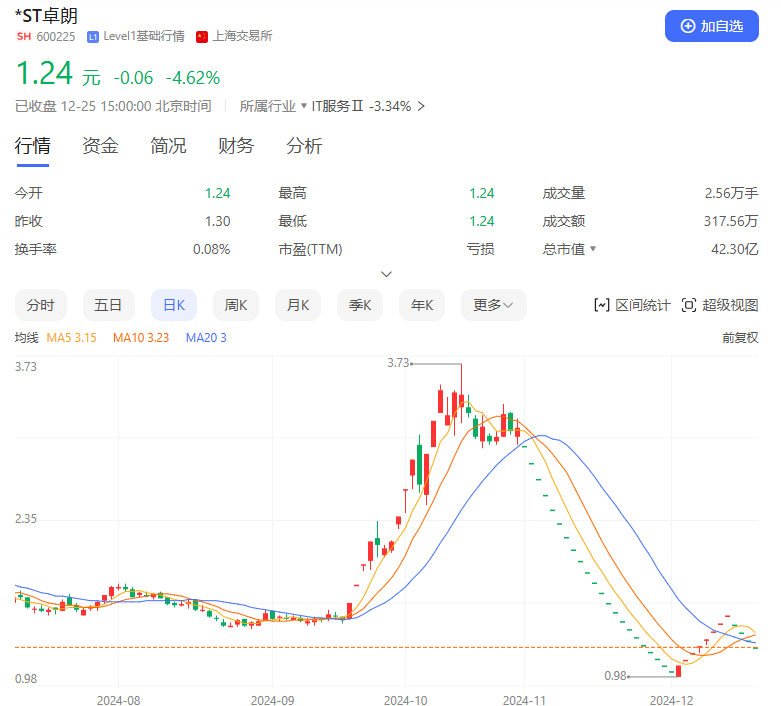Screen dimensions: 781x706
Task: Click the plus icon in 加自选 button
Action: tap(687, 26)
